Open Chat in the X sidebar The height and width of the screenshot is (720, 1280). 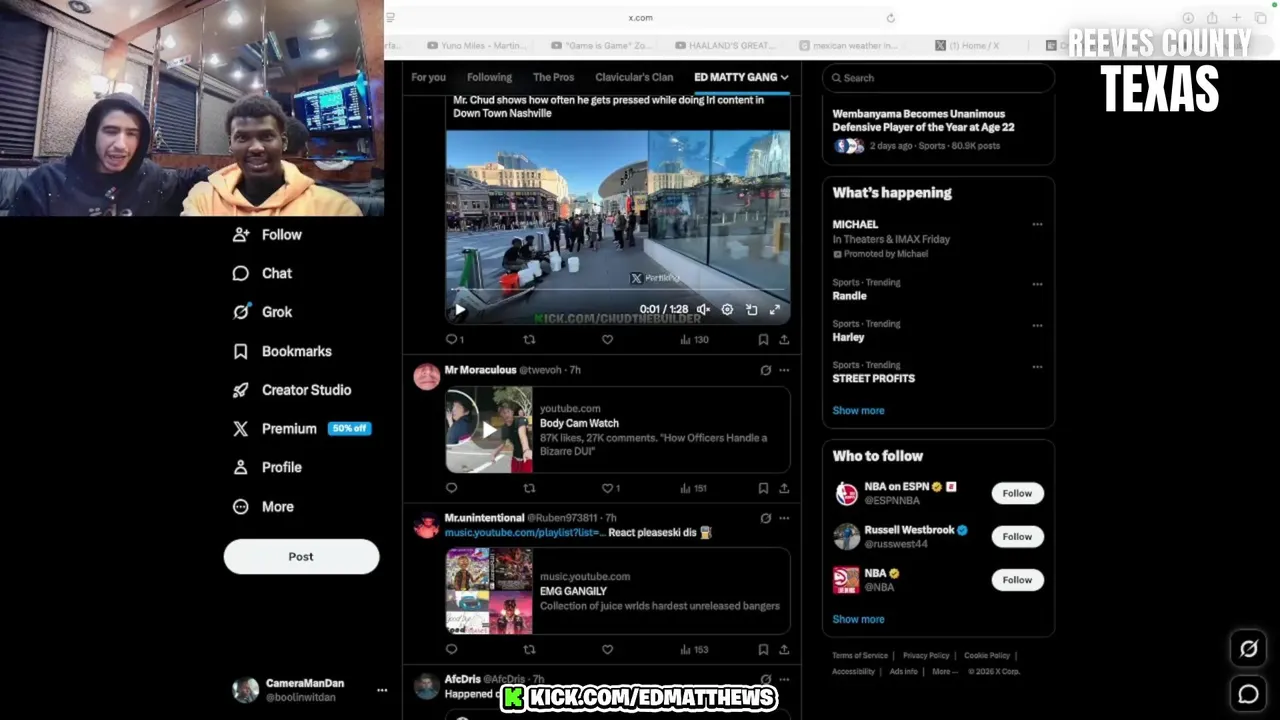(262, 273)
